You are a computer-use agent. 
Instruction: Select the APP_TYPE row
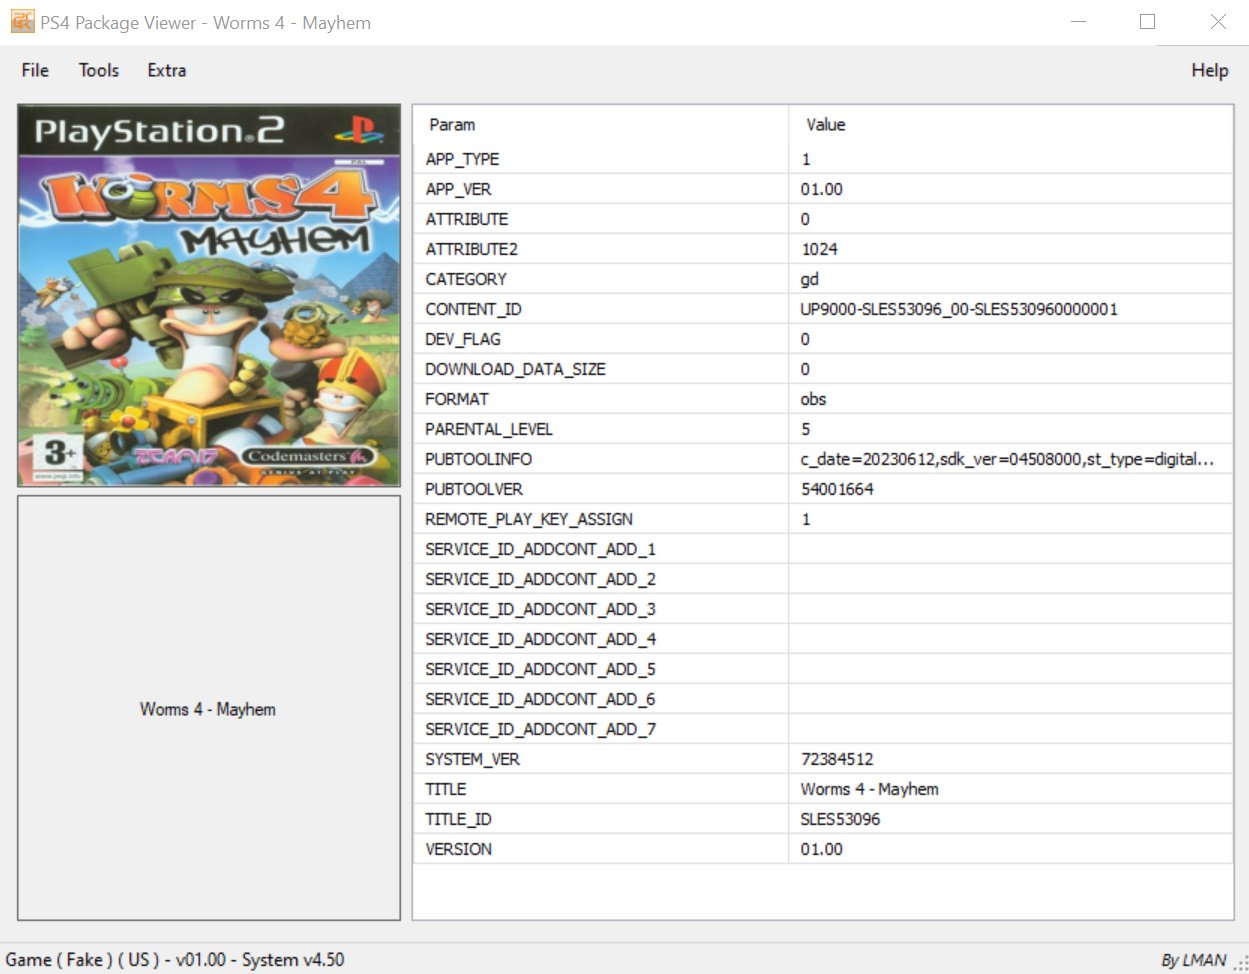tap(823, 159)
